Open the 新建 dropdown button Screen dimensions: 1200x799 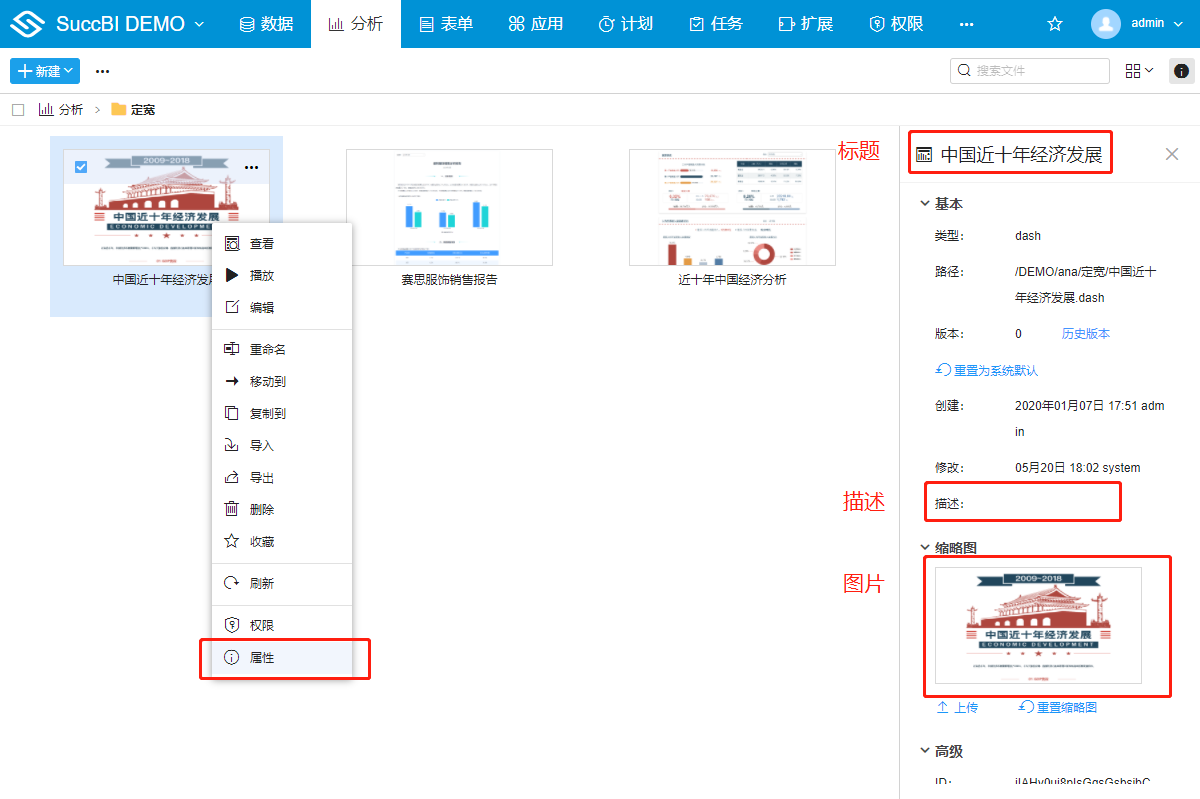click(x=45, y=71)
